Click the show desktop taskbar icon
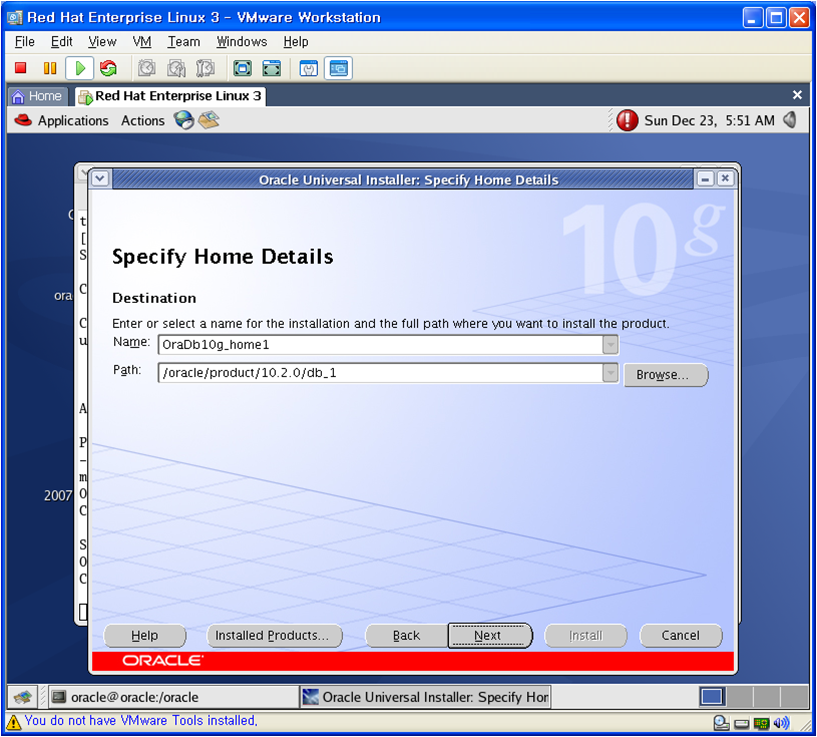The image size is (817, 737). click(x=22, y=697)
